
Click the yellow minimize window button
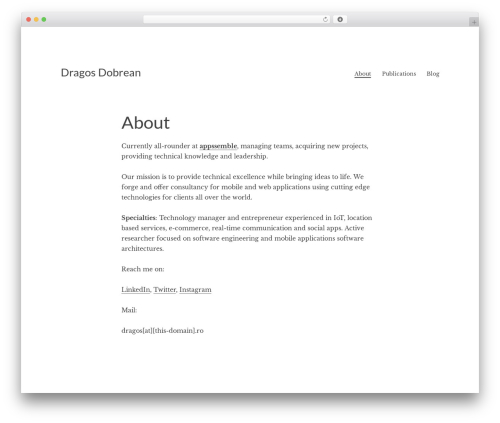tap(36, 19)
